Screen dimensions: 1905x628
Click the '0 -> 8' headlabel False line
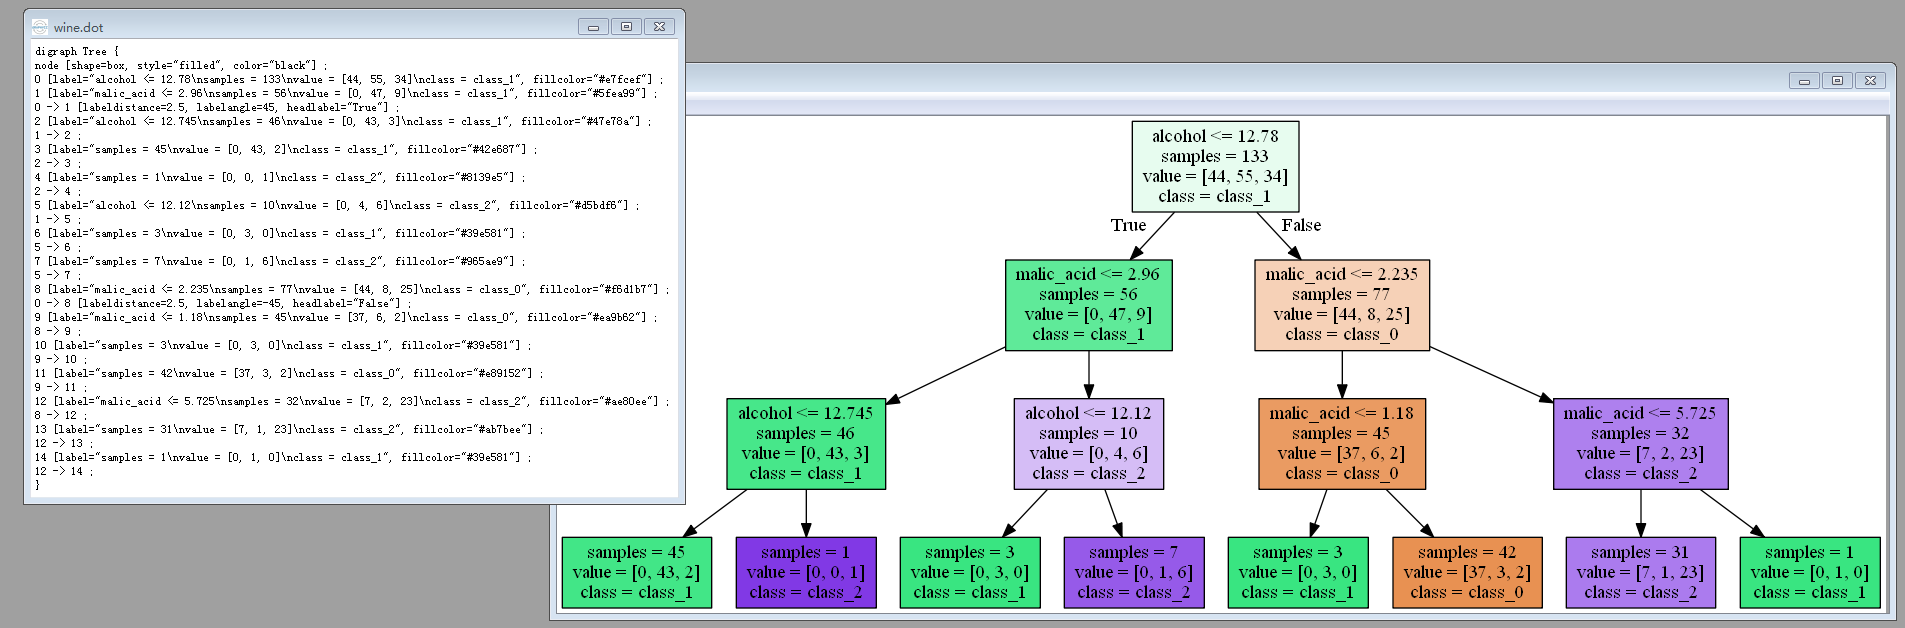[223, 303]
